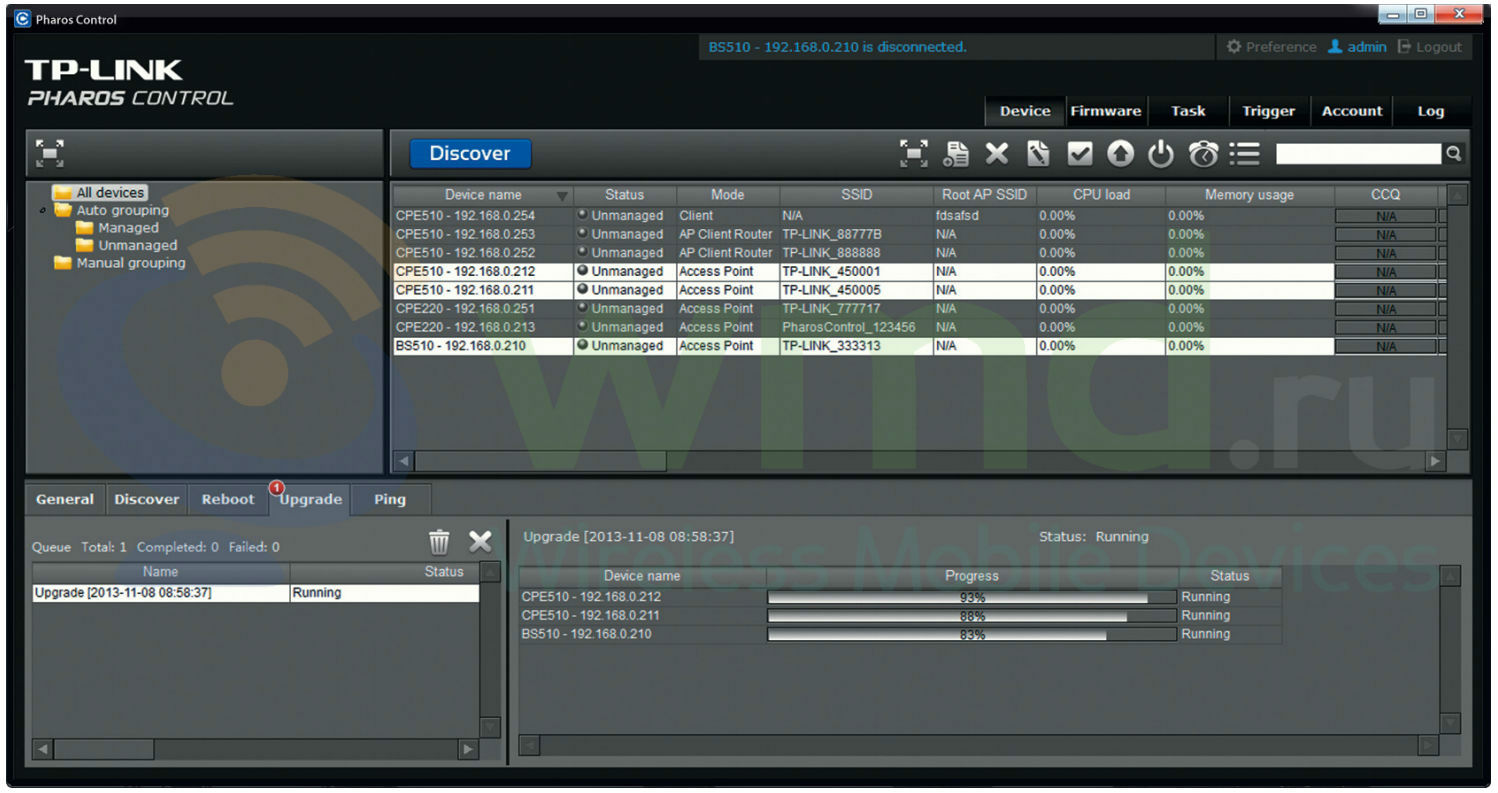Click the 83% progress bar for BS510
Screen dimensions: 1498x793
point(971,634)
